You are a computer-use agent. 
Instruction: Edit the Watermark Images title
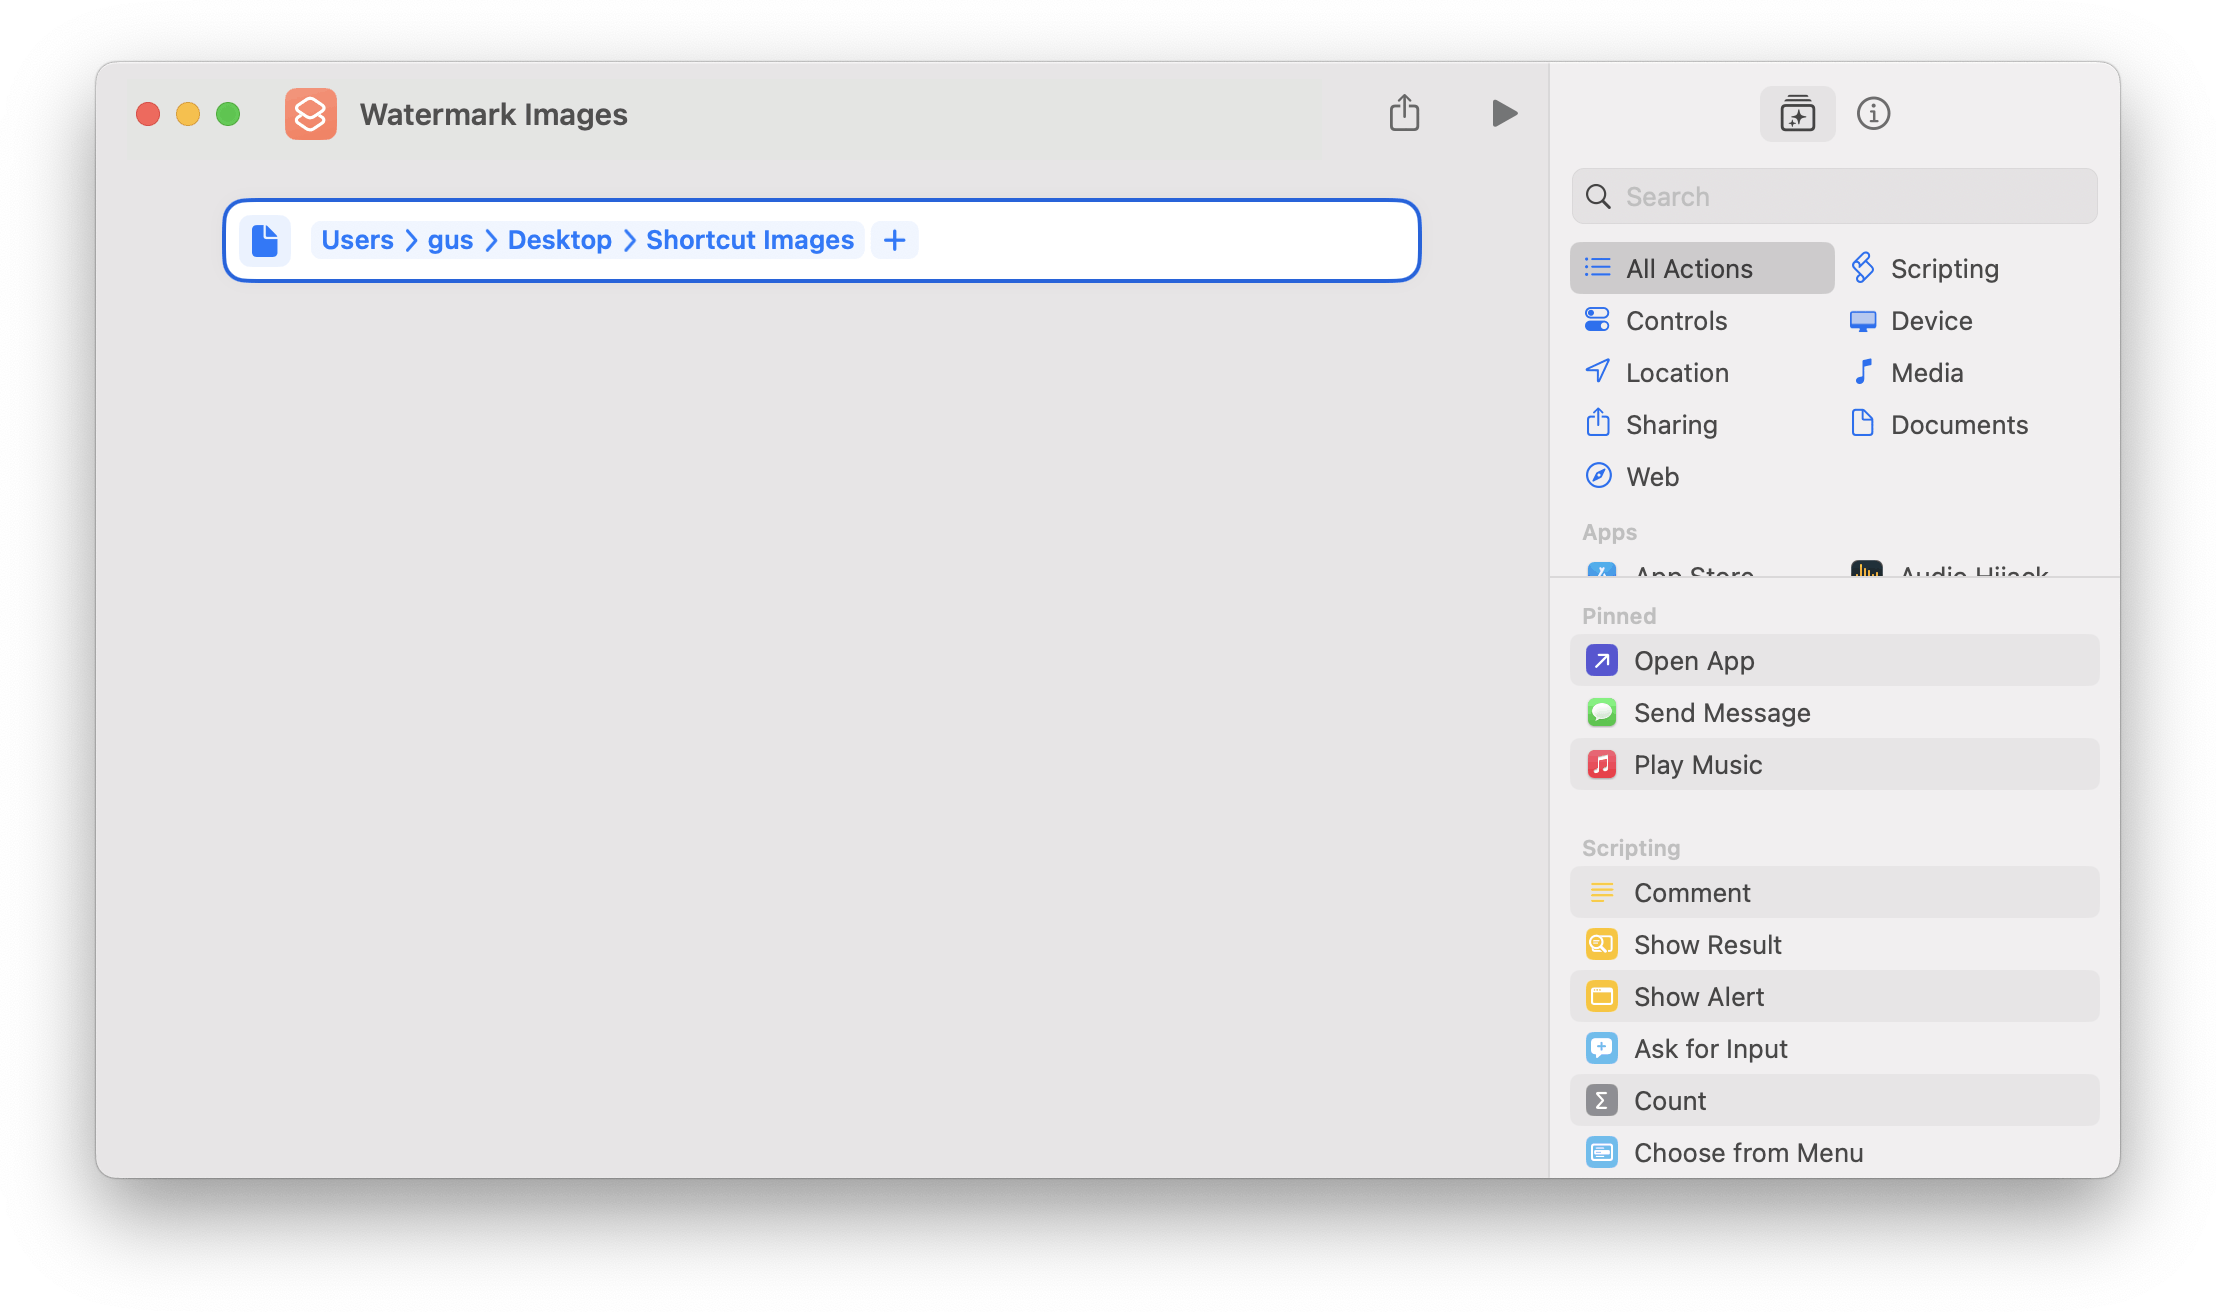(x=494, y=115)
